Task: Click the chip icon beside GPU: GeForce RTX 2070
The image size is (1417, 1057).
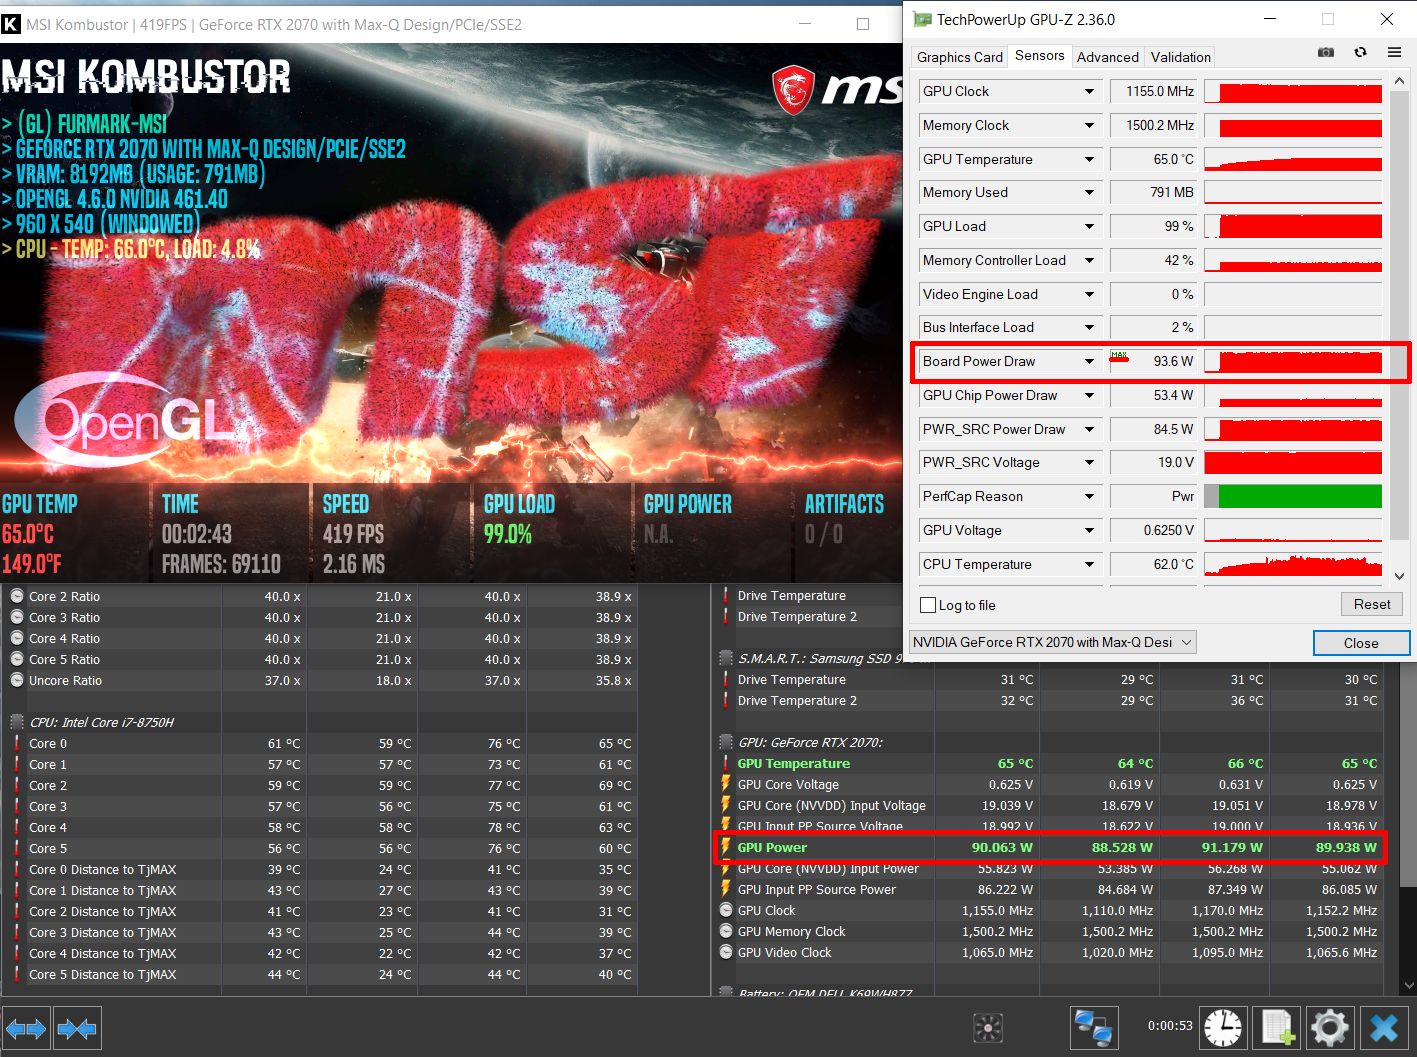Action: click(x=726, y=742)
